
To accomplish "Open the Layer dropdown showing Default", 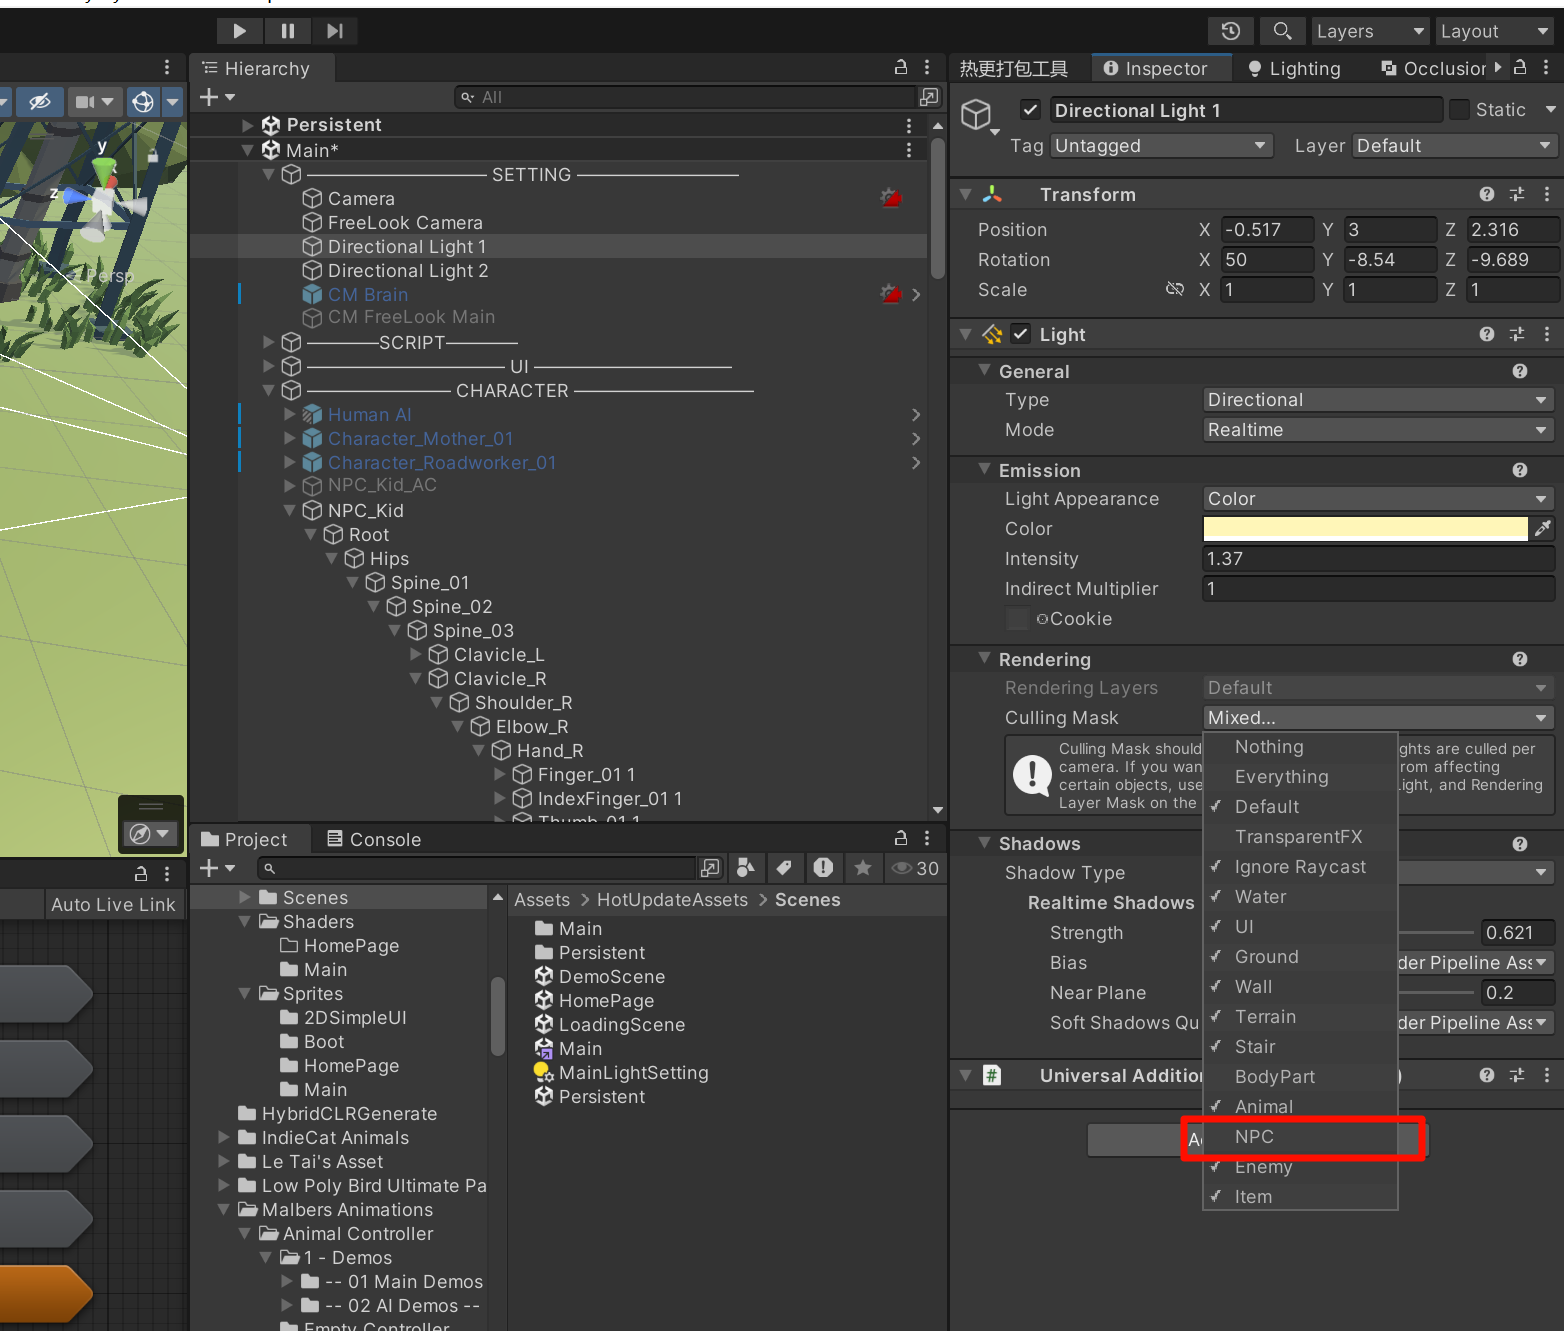I will (1455, 146).
